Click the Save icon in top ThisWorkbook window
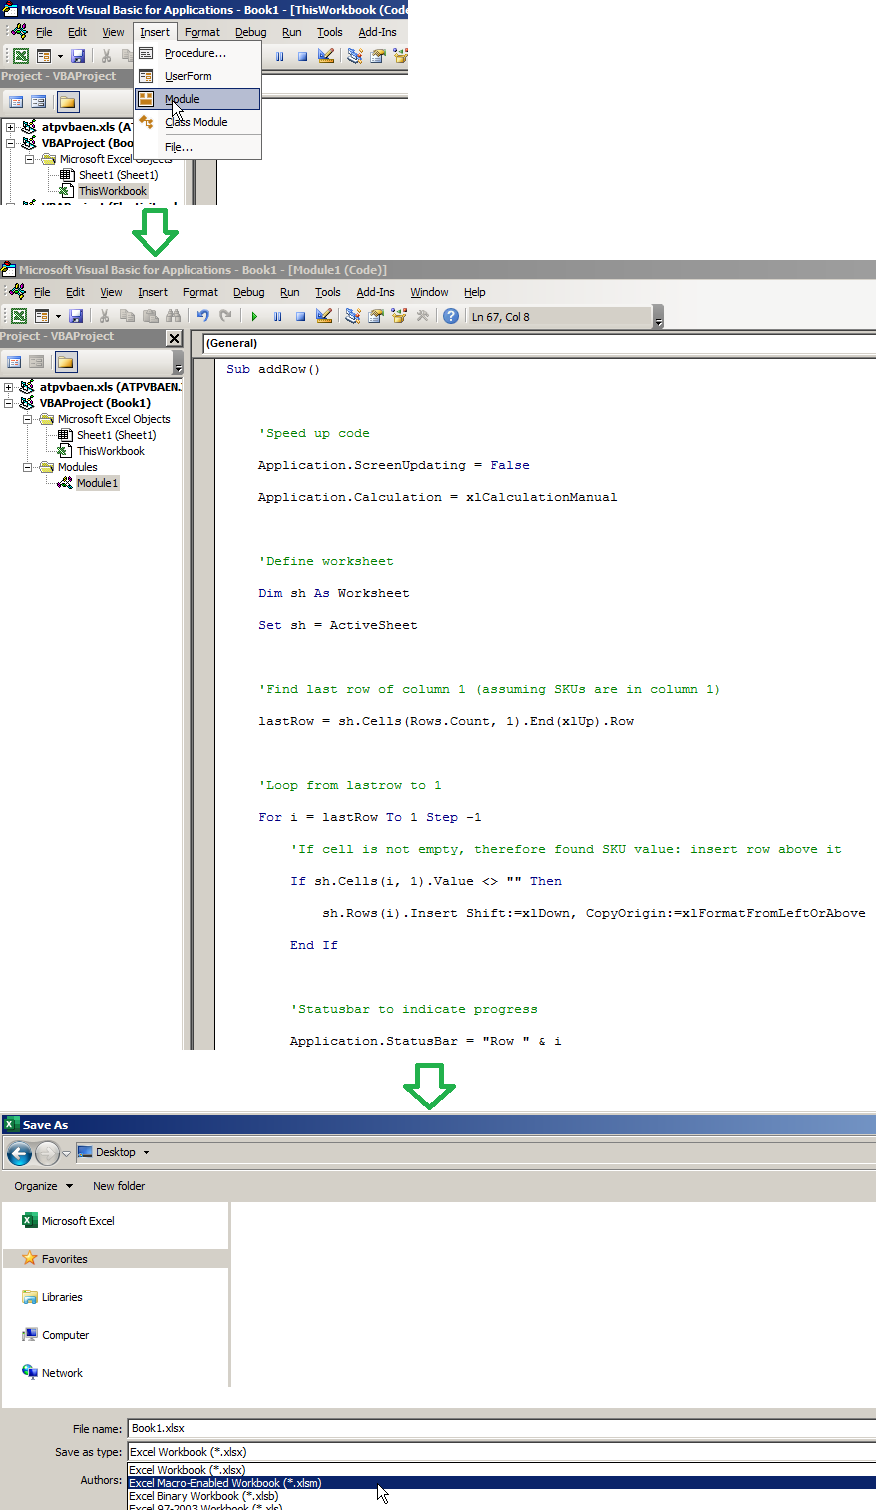This screenshot has width=876, height=1510. click(x=78, y=56)
